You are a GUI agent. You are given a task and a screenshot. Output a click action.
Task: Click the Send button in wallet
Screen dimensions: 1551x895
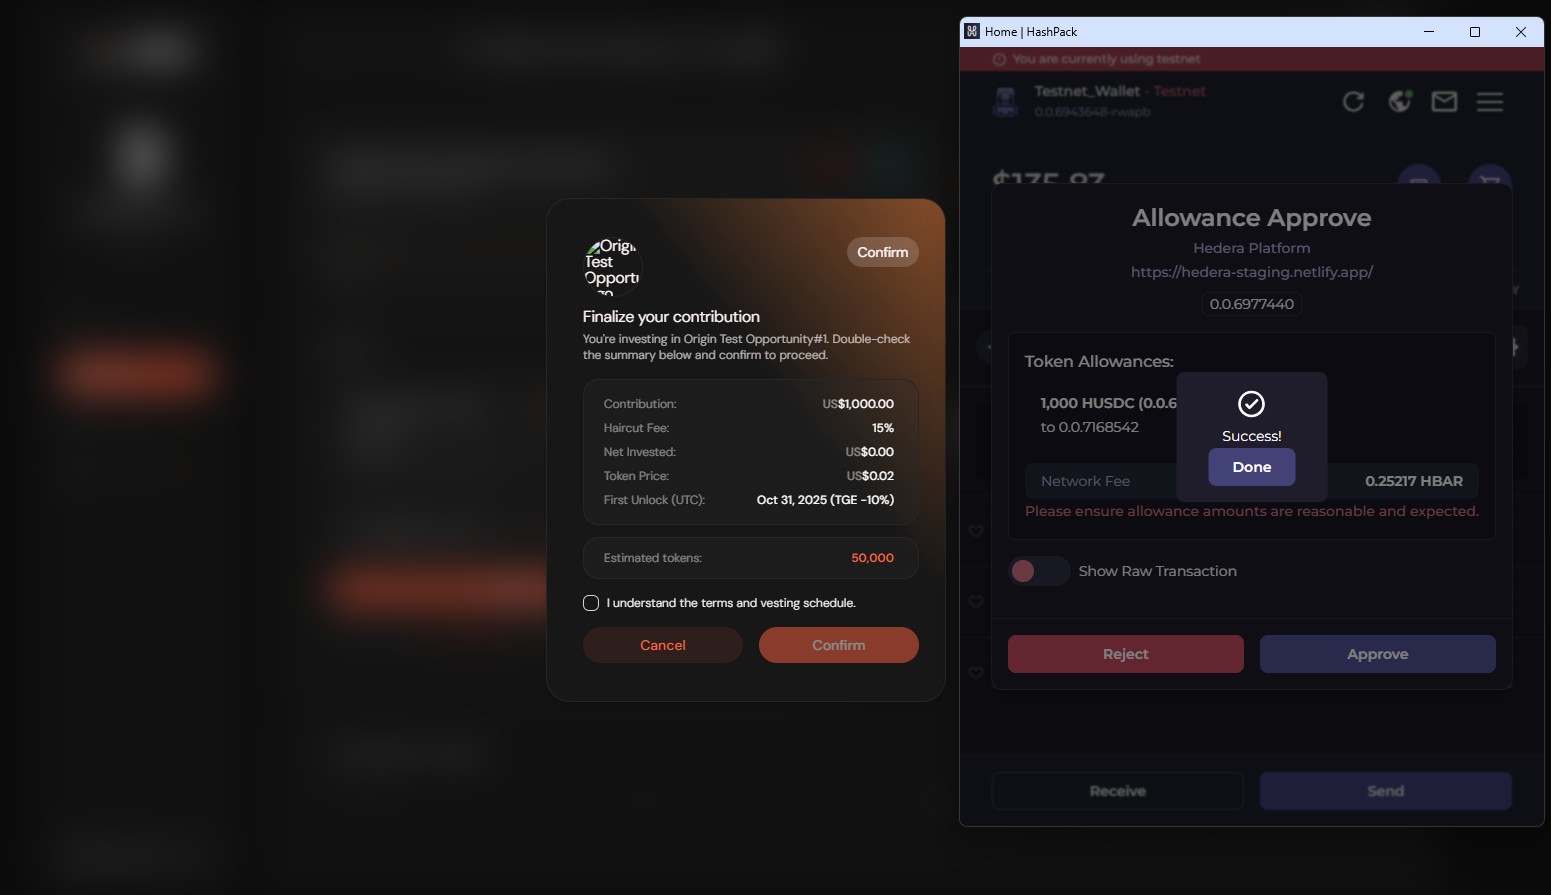(x=1385, y=791)
